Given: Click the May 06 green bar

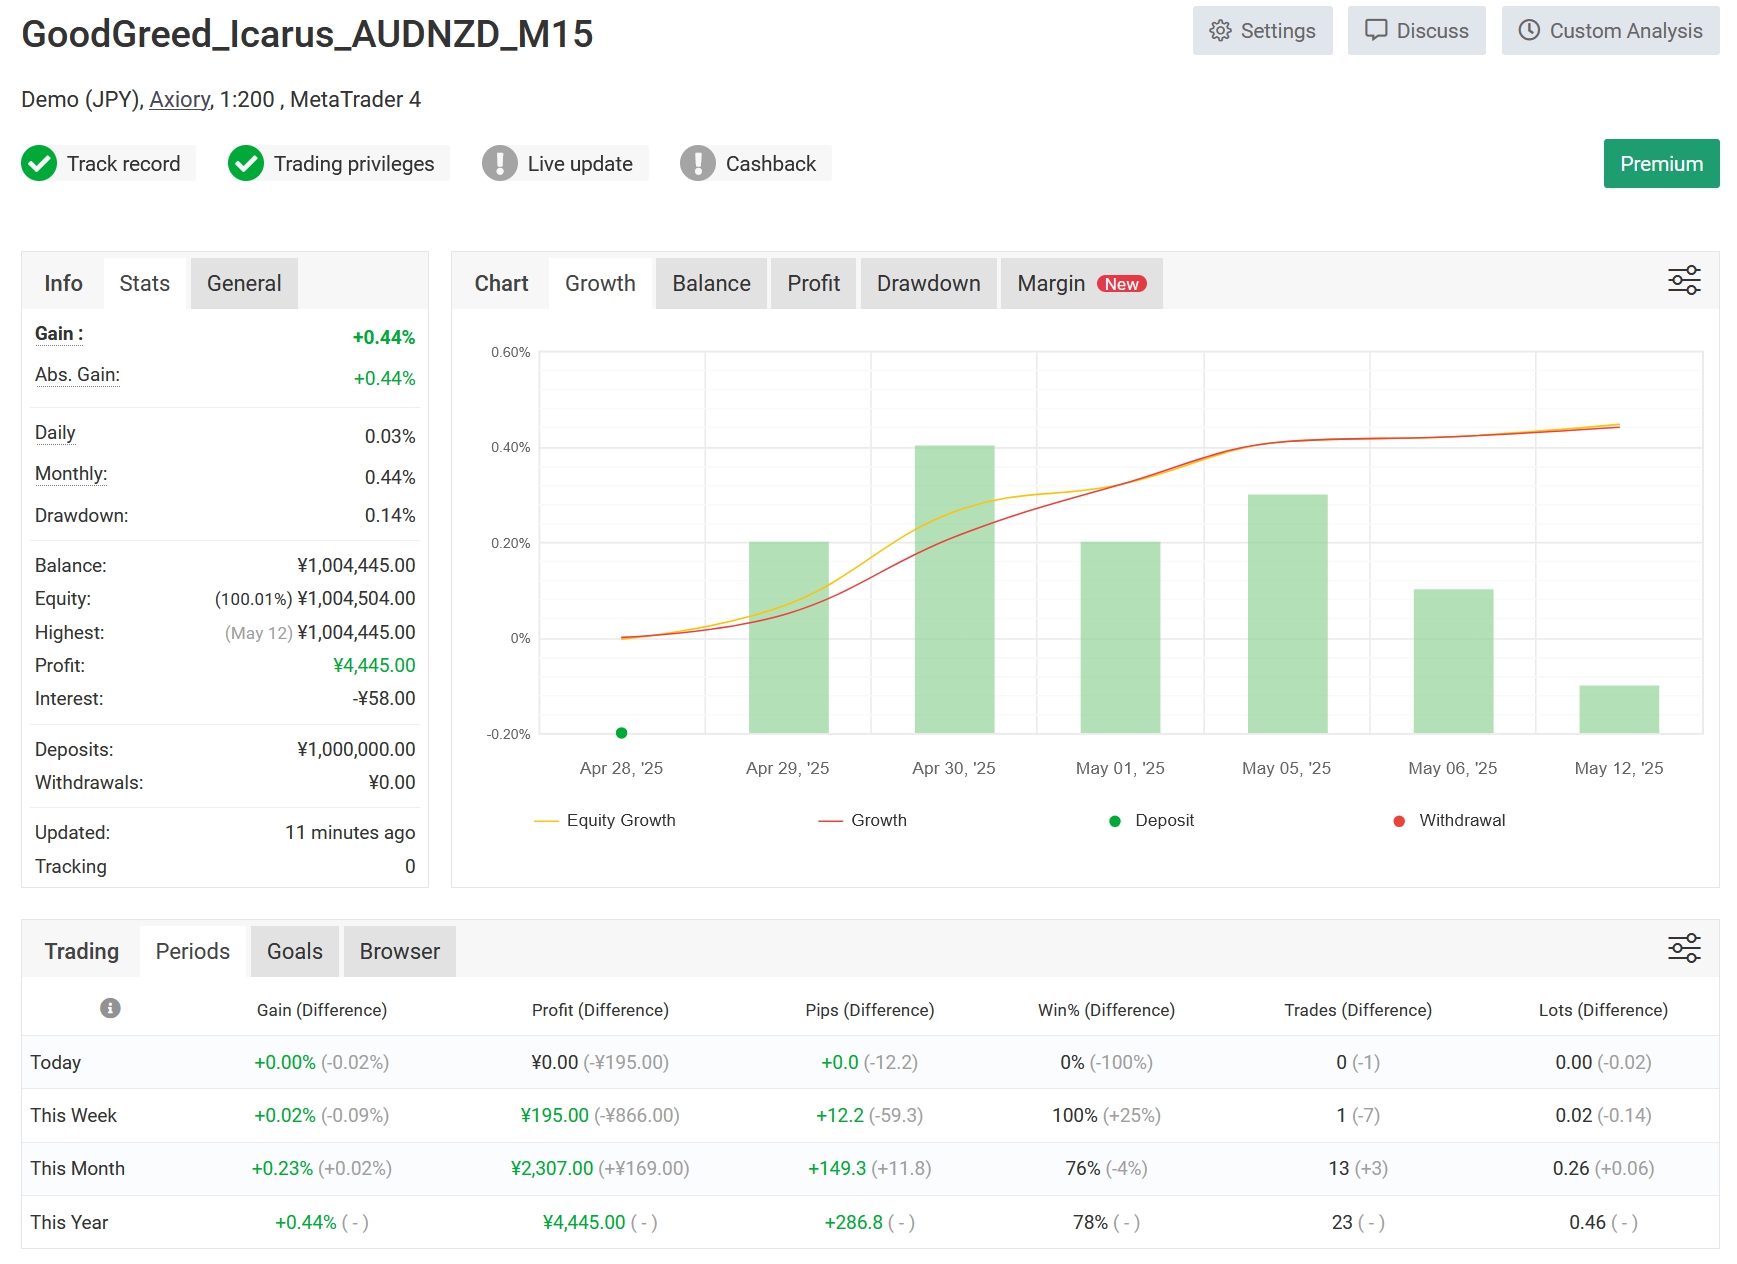Looking at the screenshot, I should click(1453, 662).
